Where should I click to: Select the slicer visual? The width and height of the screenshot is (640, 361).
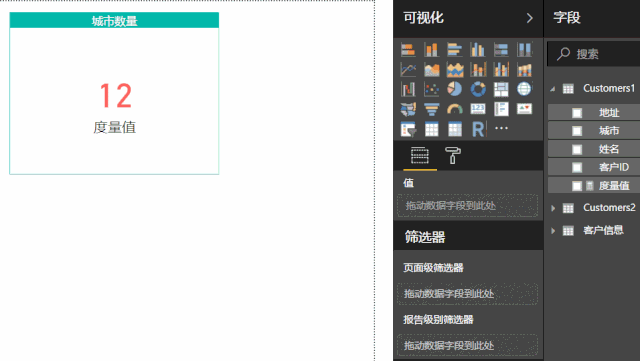point(408,129)
